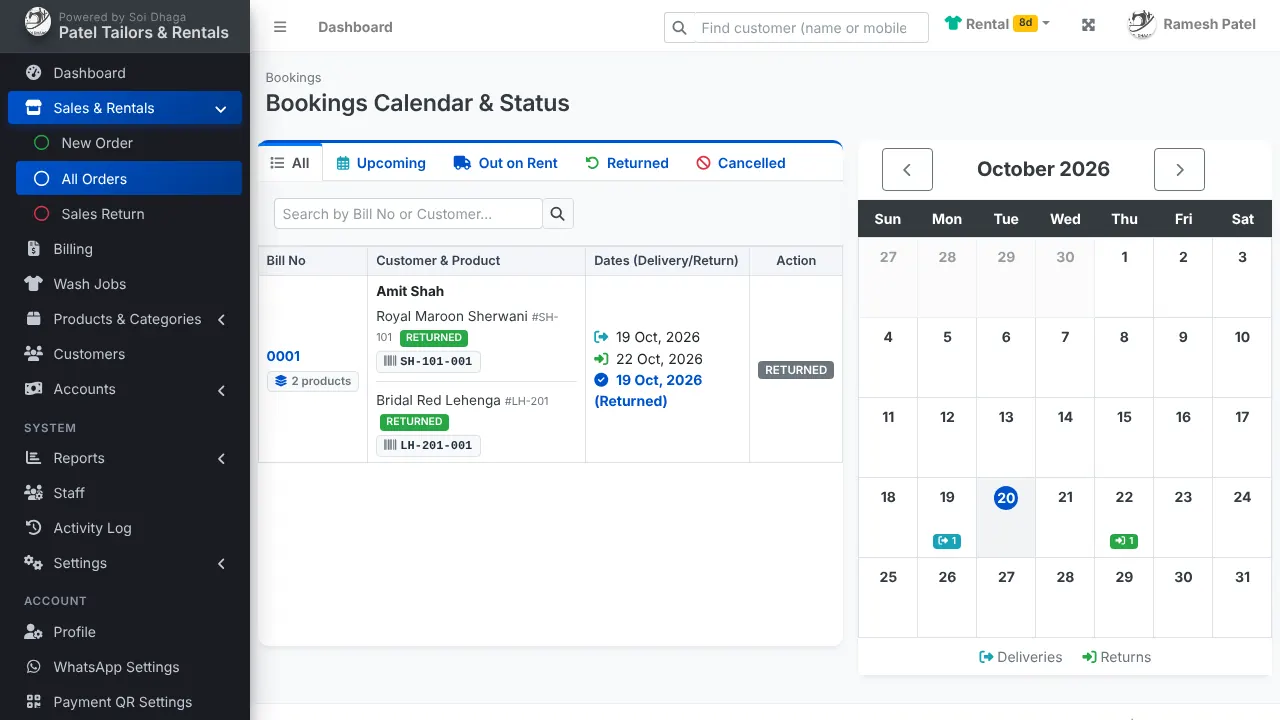This screenshot has height=720, width=1280.
Task: Click the Dashboard gauge icon in sidebar
Action: [34, 73]
